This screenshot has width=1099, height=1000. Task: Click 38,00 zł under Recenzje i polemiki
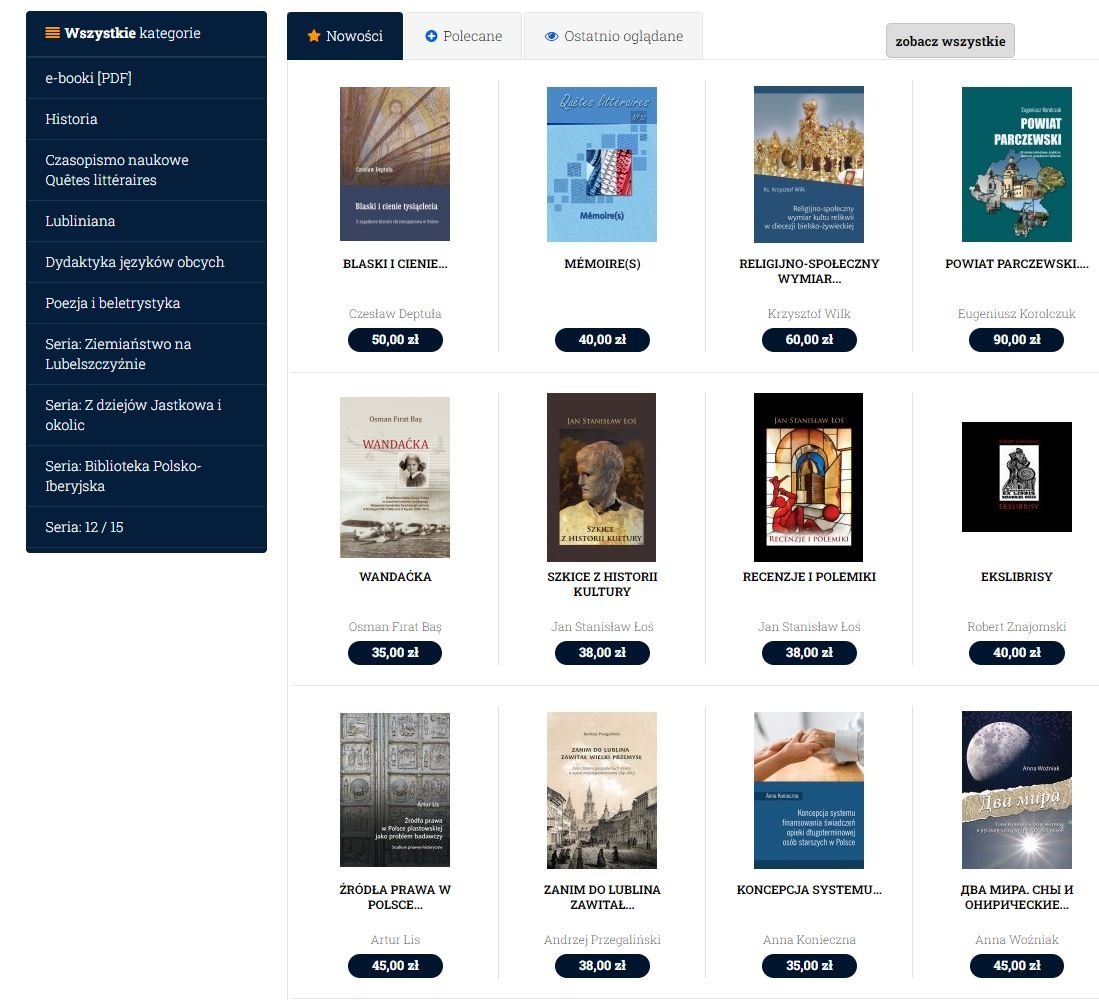809,652
